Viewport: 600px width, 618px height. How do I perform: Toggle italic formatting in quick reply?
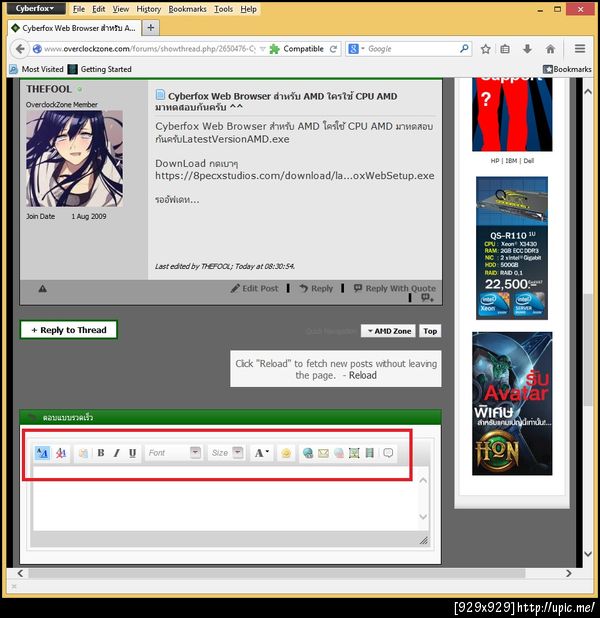click(117, 453)
